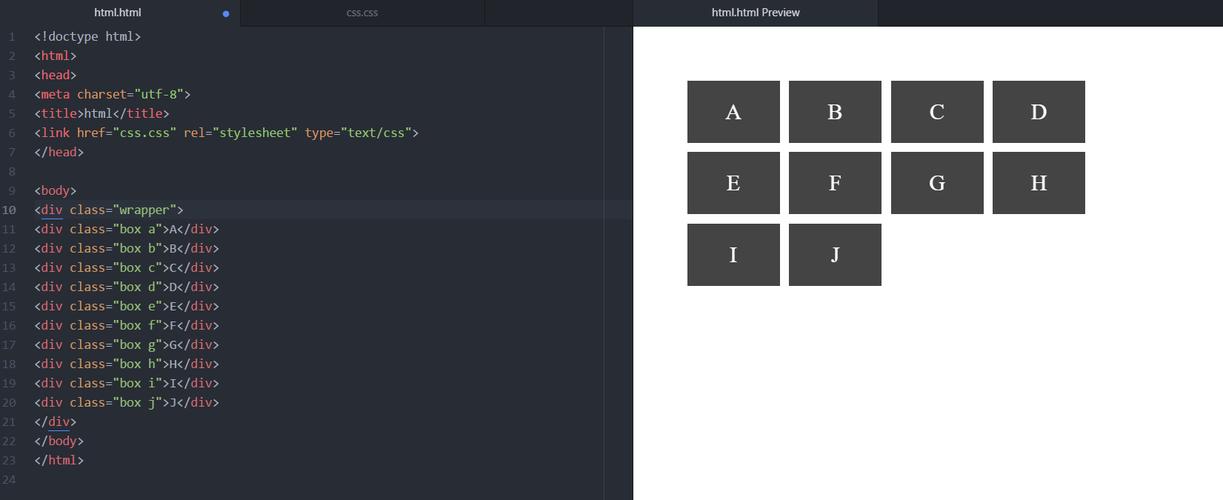1223x500 pixels.
Task: Click line number 10 in the gutter
Action: [10, 210]
